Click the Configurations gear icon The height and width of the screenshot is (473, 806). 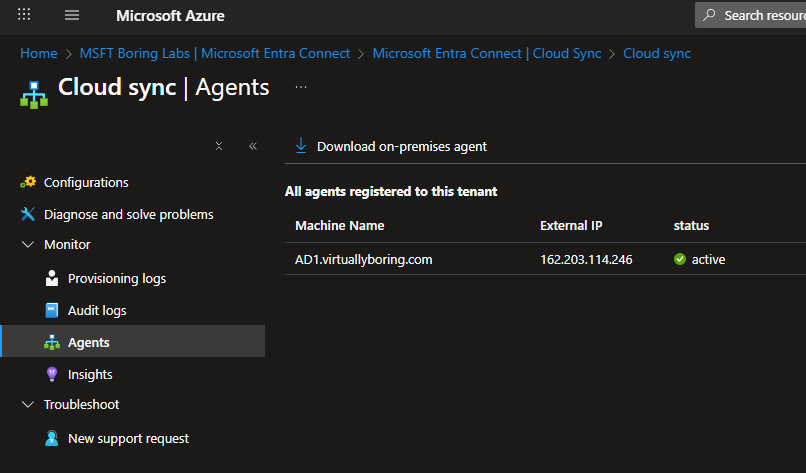28,182
